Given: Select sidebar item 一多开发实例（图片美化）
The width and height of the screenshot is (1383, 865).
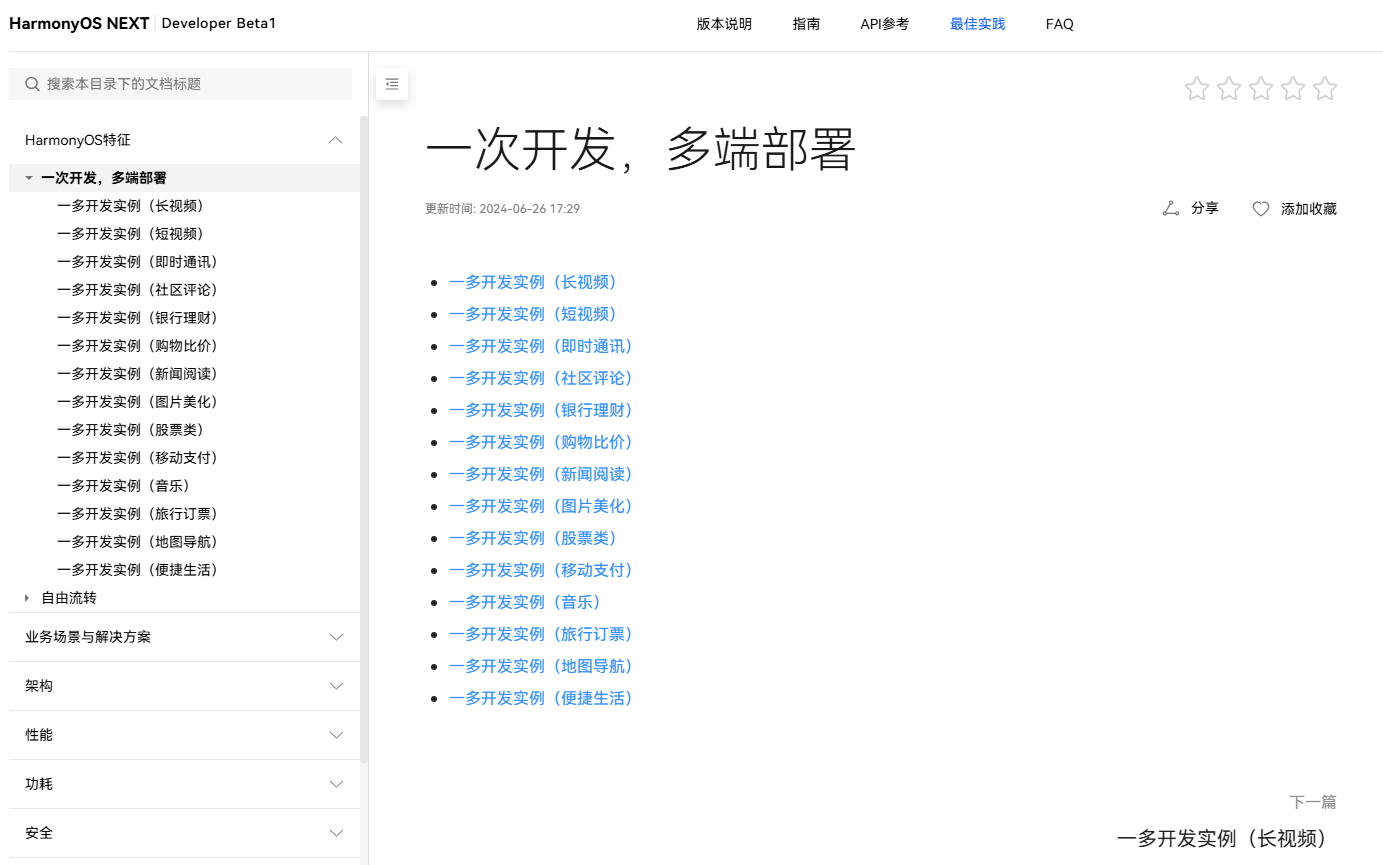Looking at the screenshot, I should 141,402.
